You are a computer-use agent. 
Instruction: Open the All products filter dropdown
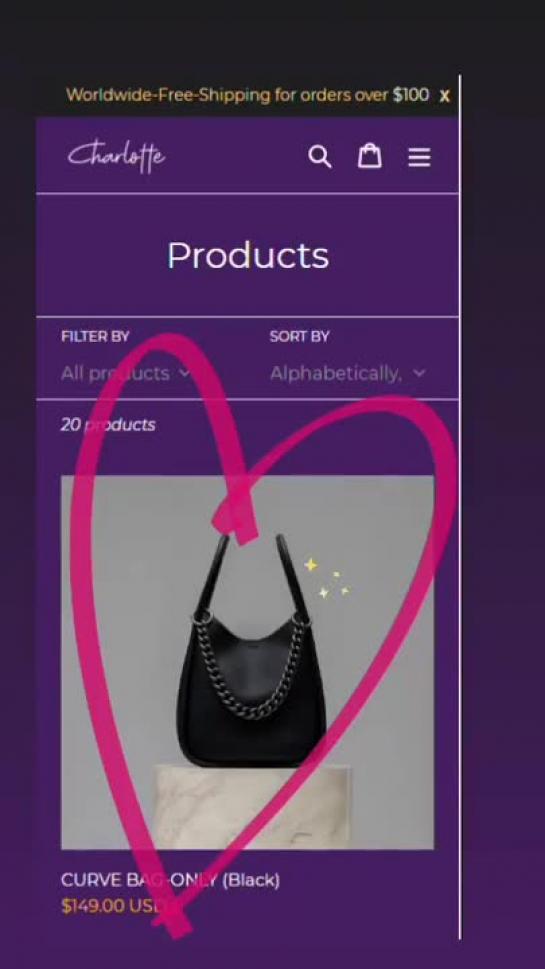126,373
